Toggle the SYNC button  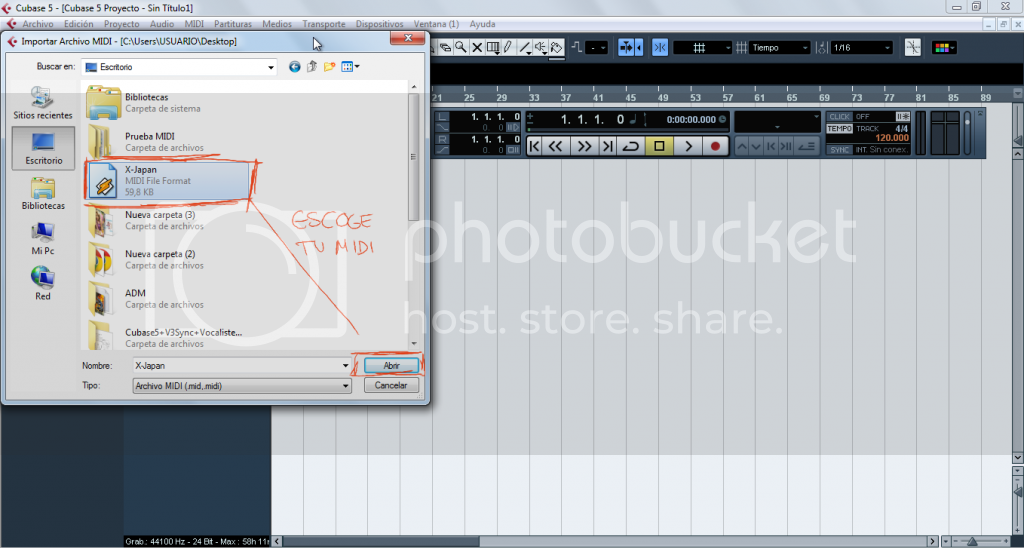(x=839, y=150)
